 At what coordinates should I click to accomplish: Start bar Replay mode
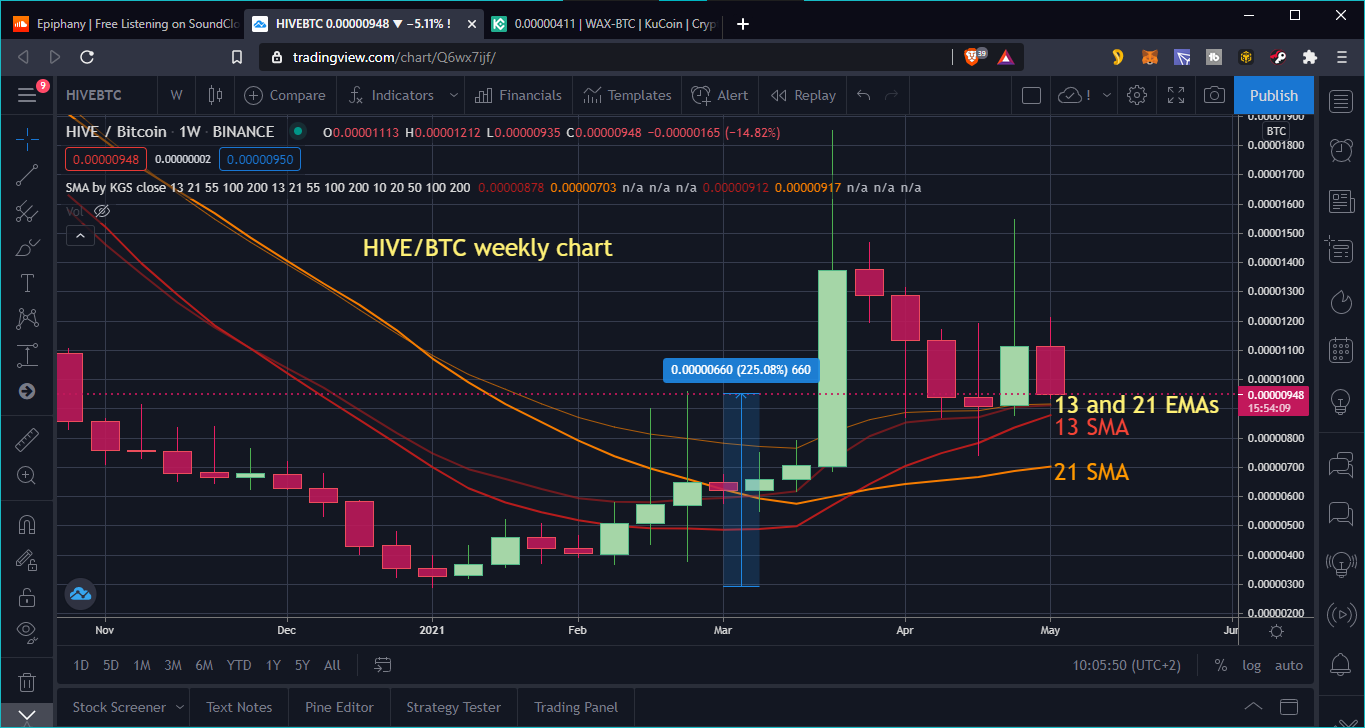(x=803, y=95)
